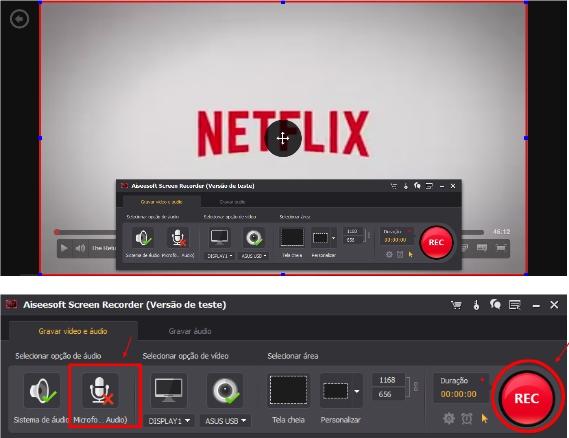Open settings gear below Duração
The image size is (569, 438).
click(449, 418)
